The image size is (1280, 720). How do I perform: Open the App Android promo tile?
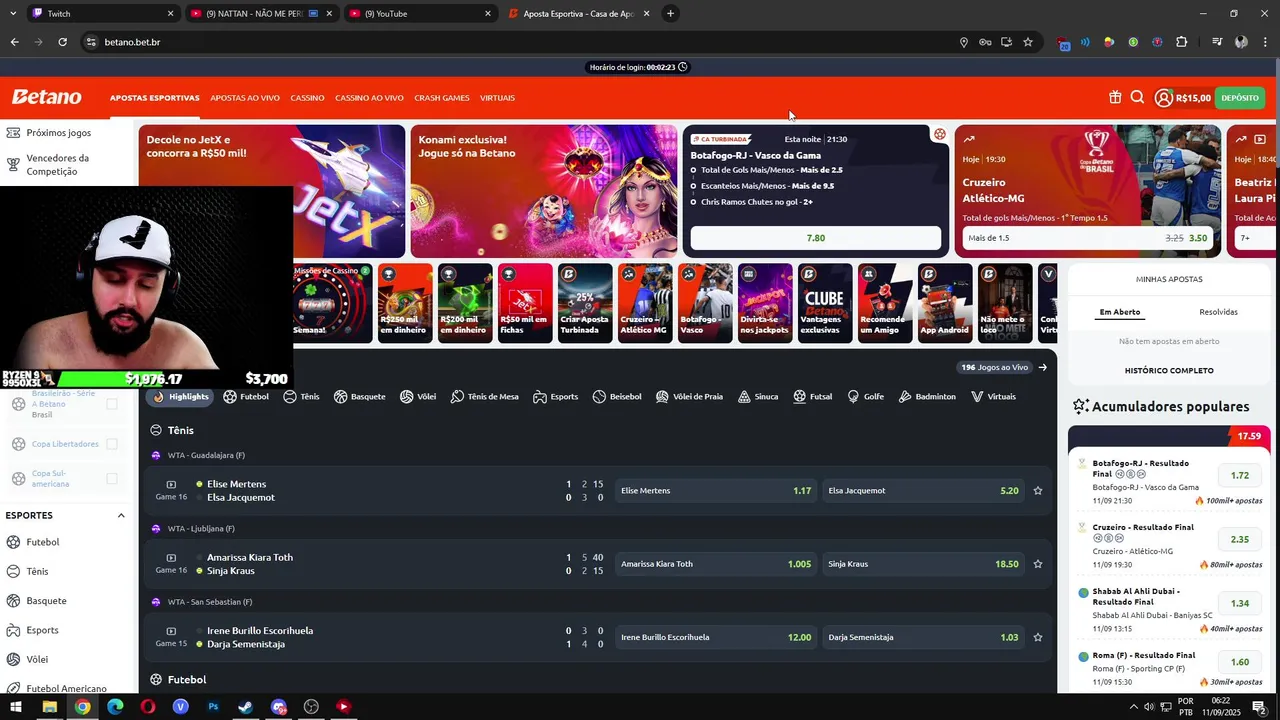(944, 303)
